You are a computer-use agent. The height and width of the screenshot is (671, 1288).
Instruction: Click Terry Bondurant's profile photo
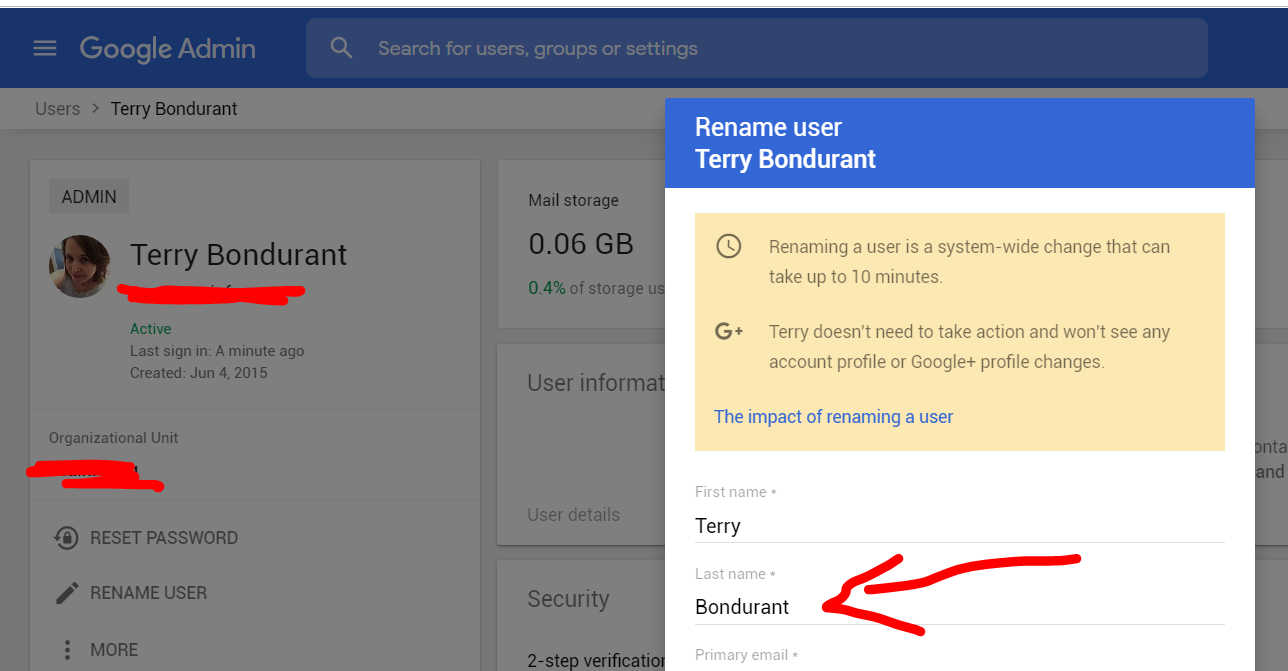[x=79, y=266]
